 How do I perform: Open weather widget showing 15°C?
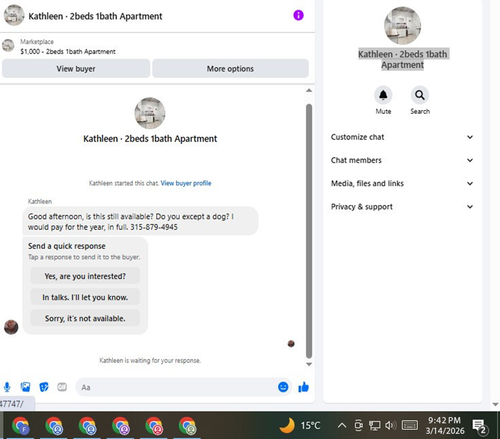(300, 426)
